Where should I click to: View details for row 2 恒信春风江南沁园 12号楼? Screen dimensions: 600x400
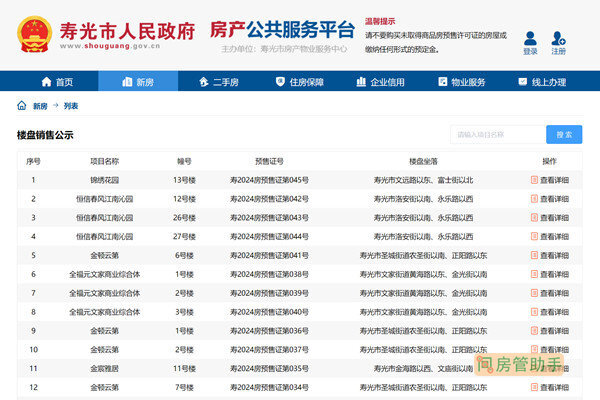pos(550,199)
